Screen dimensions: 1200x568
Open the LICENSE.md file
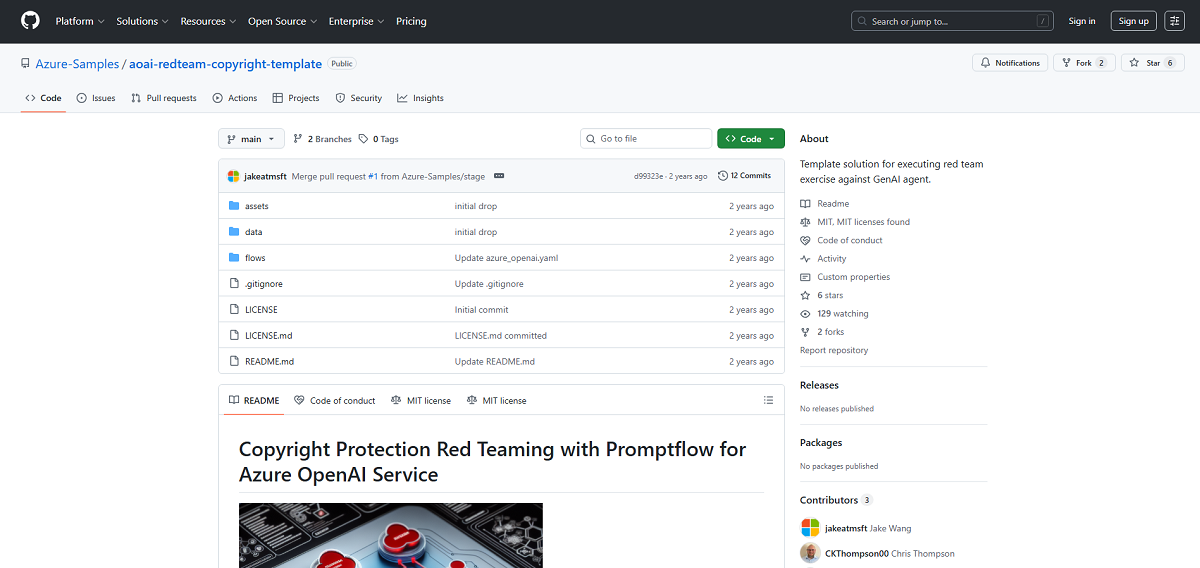tap(268, 336)
